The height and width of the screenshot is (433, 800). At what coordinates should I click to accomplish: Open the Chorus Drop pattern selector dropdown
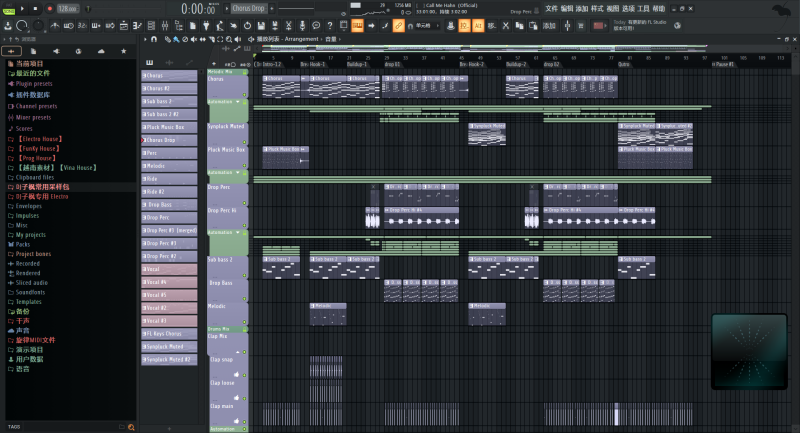pyautogui.click(x=249, y=9)
